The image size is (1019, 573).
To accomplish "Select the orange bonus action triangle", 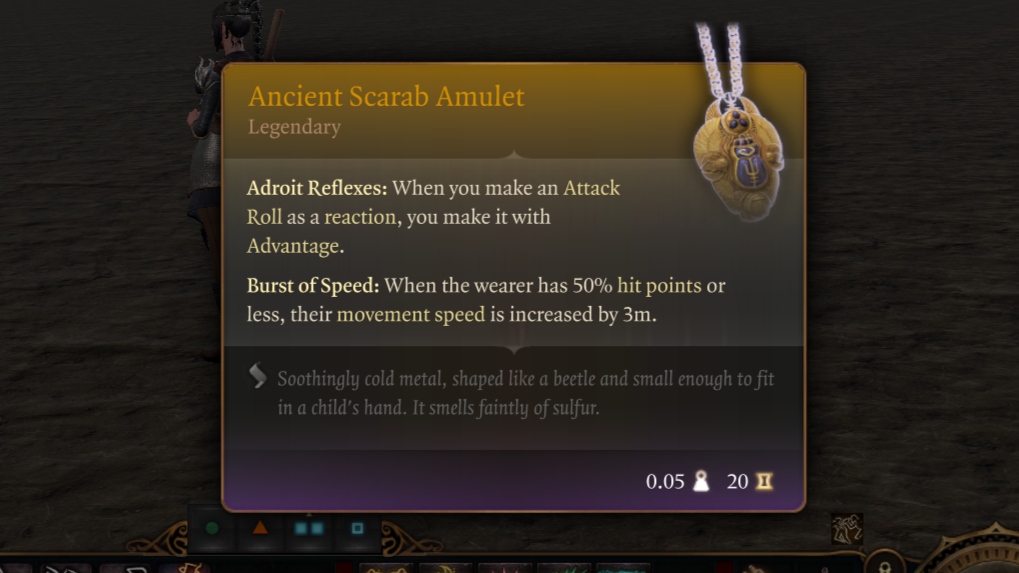I will pos(260,528).
